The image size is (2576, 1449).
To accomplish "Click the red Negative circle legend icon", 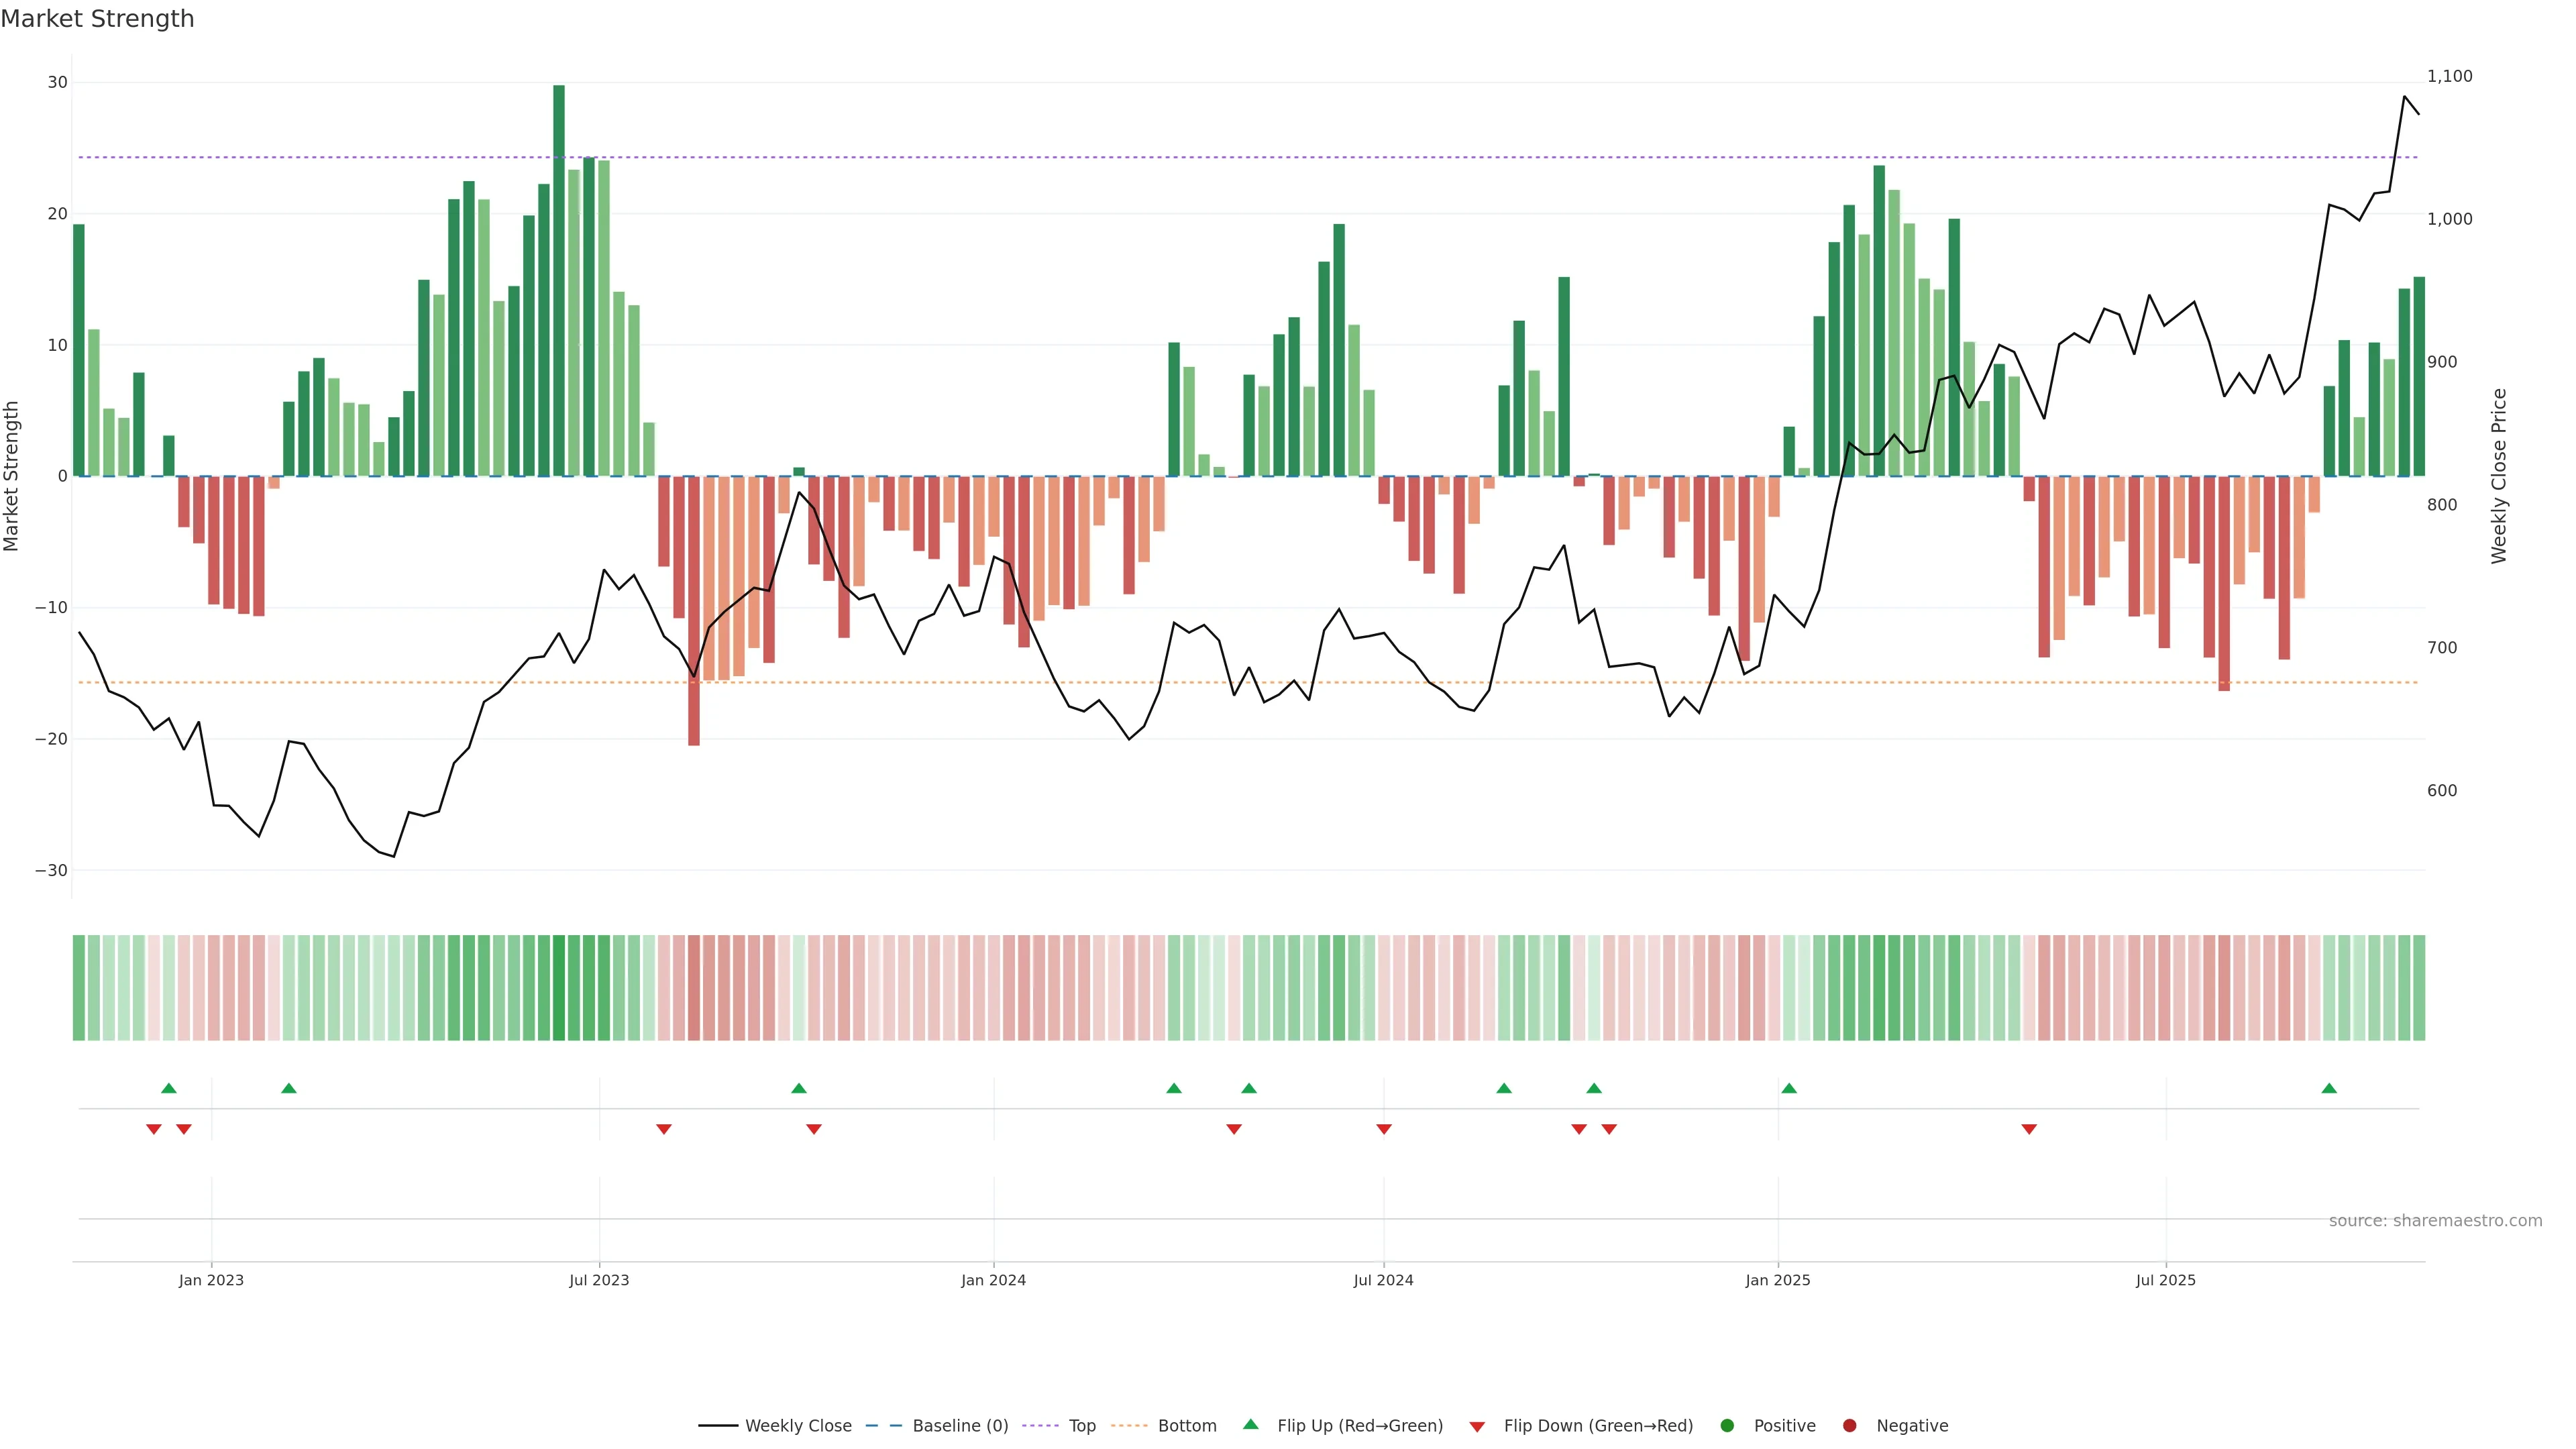I will coord(1849,1425).
